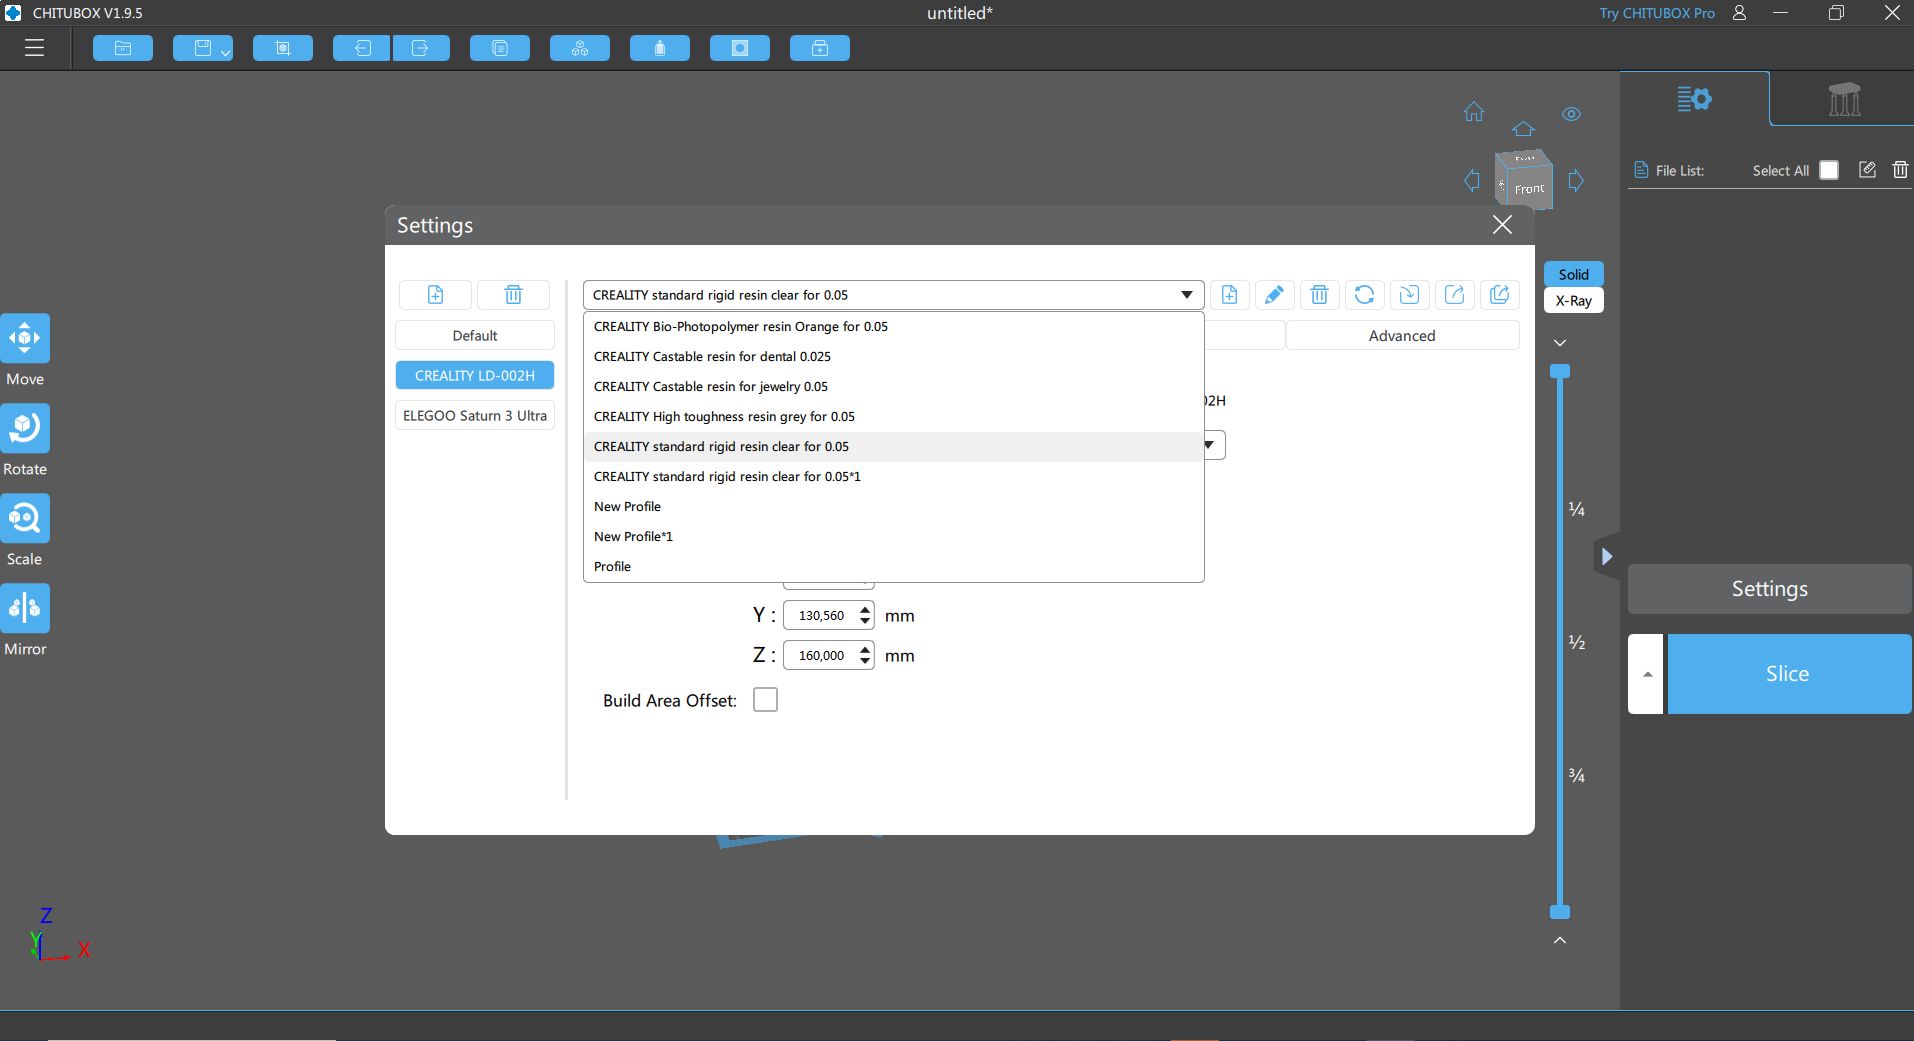Select ELEGOO Saturn 3 Ultra printer
This screenshot has width=1914, height=1041.
point(475,416)
